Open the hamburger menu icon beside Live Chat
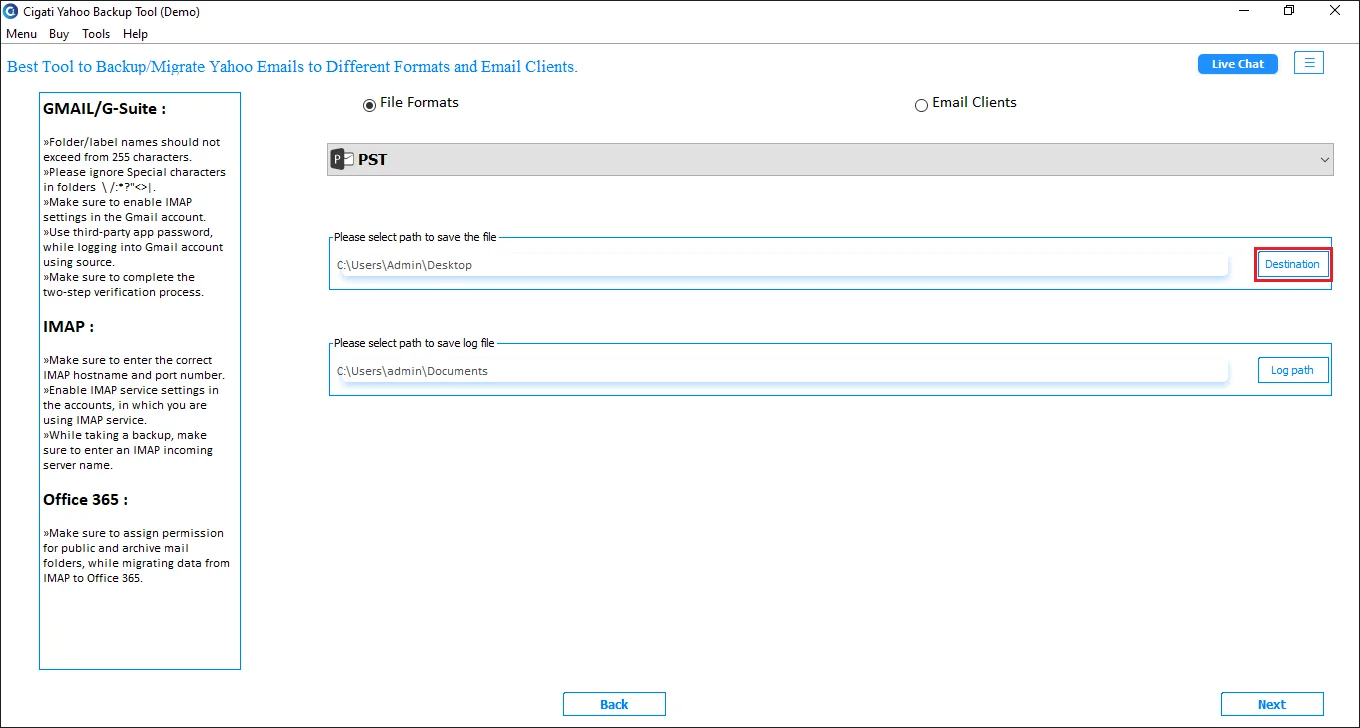1360x728 pixels. pyautogui.click(x=1309, y=63)
